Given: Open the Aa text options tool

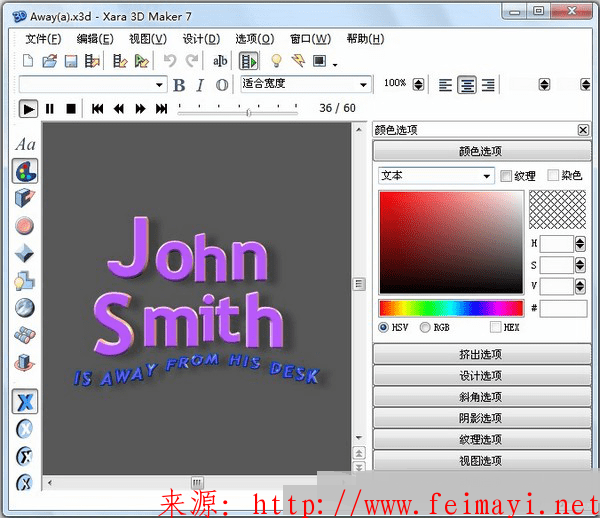Looking at the screenshot, I should click(x=25, y=144).
